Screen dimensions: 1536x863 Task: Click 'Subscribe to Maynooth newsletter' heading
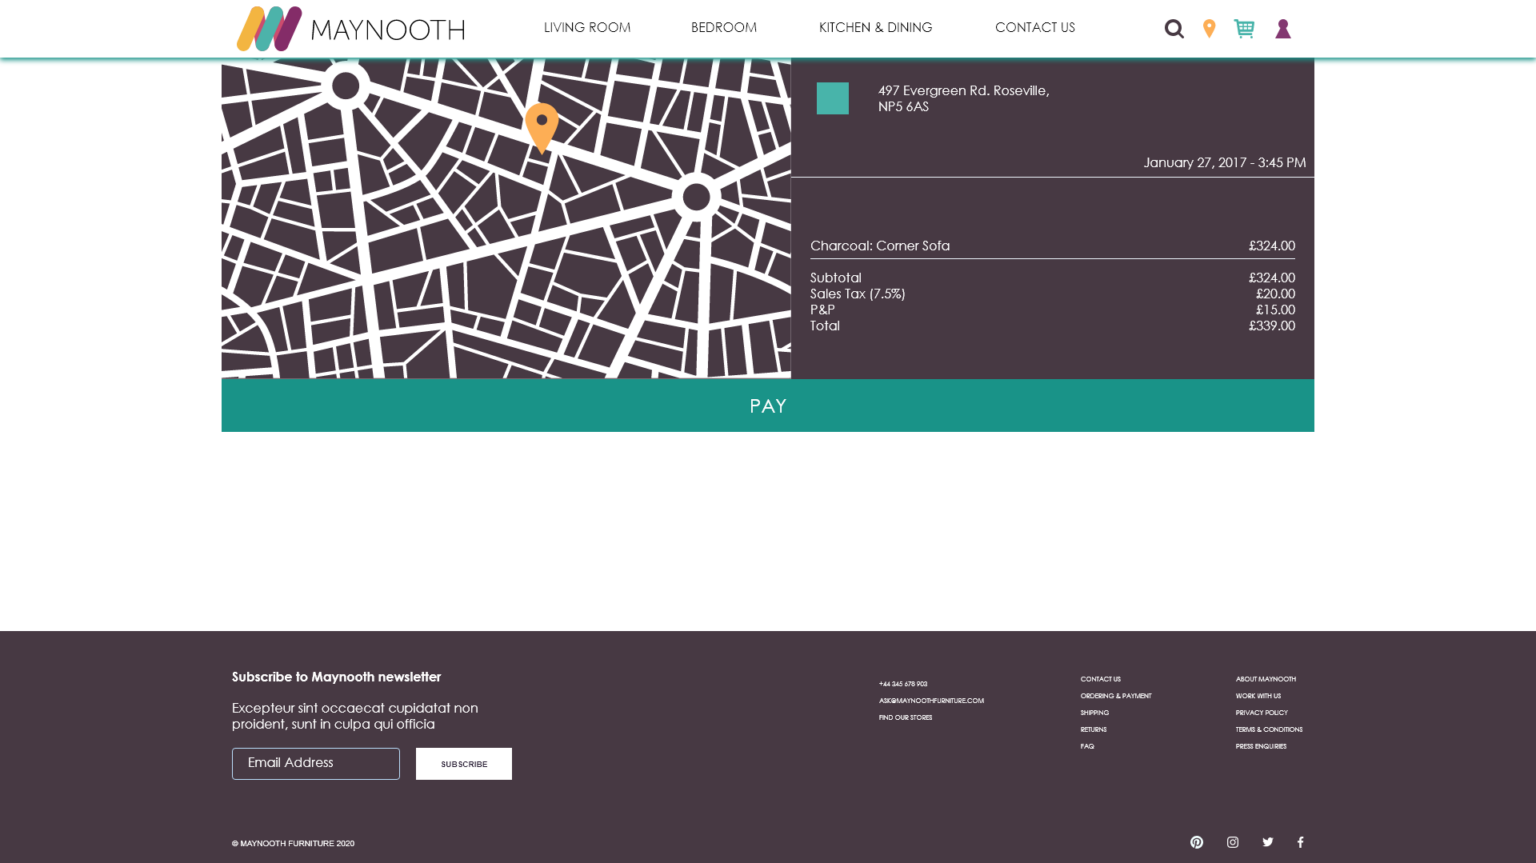(336, 677)
